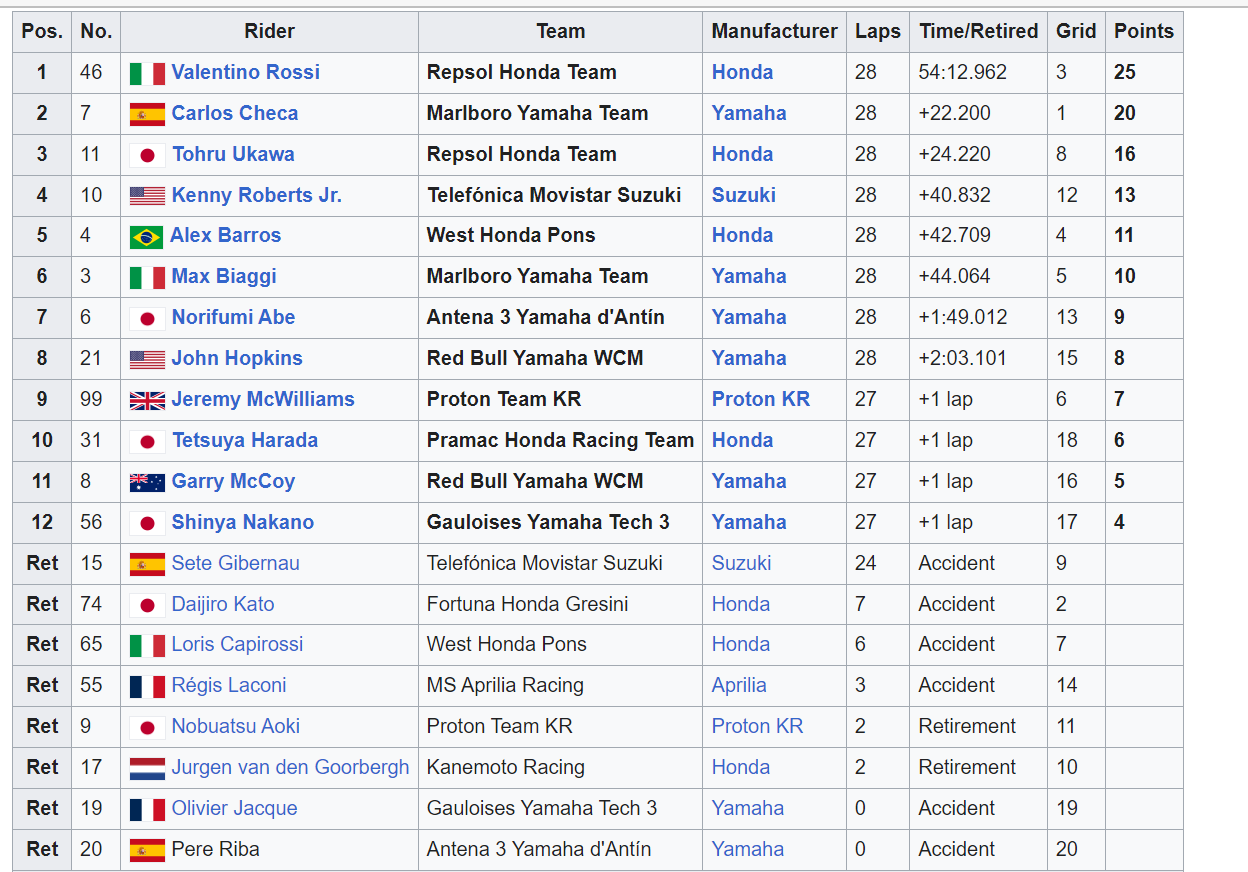1248x872 pixels.
Task: Click the Time/Retired column header
Action: tap(978, 31)
